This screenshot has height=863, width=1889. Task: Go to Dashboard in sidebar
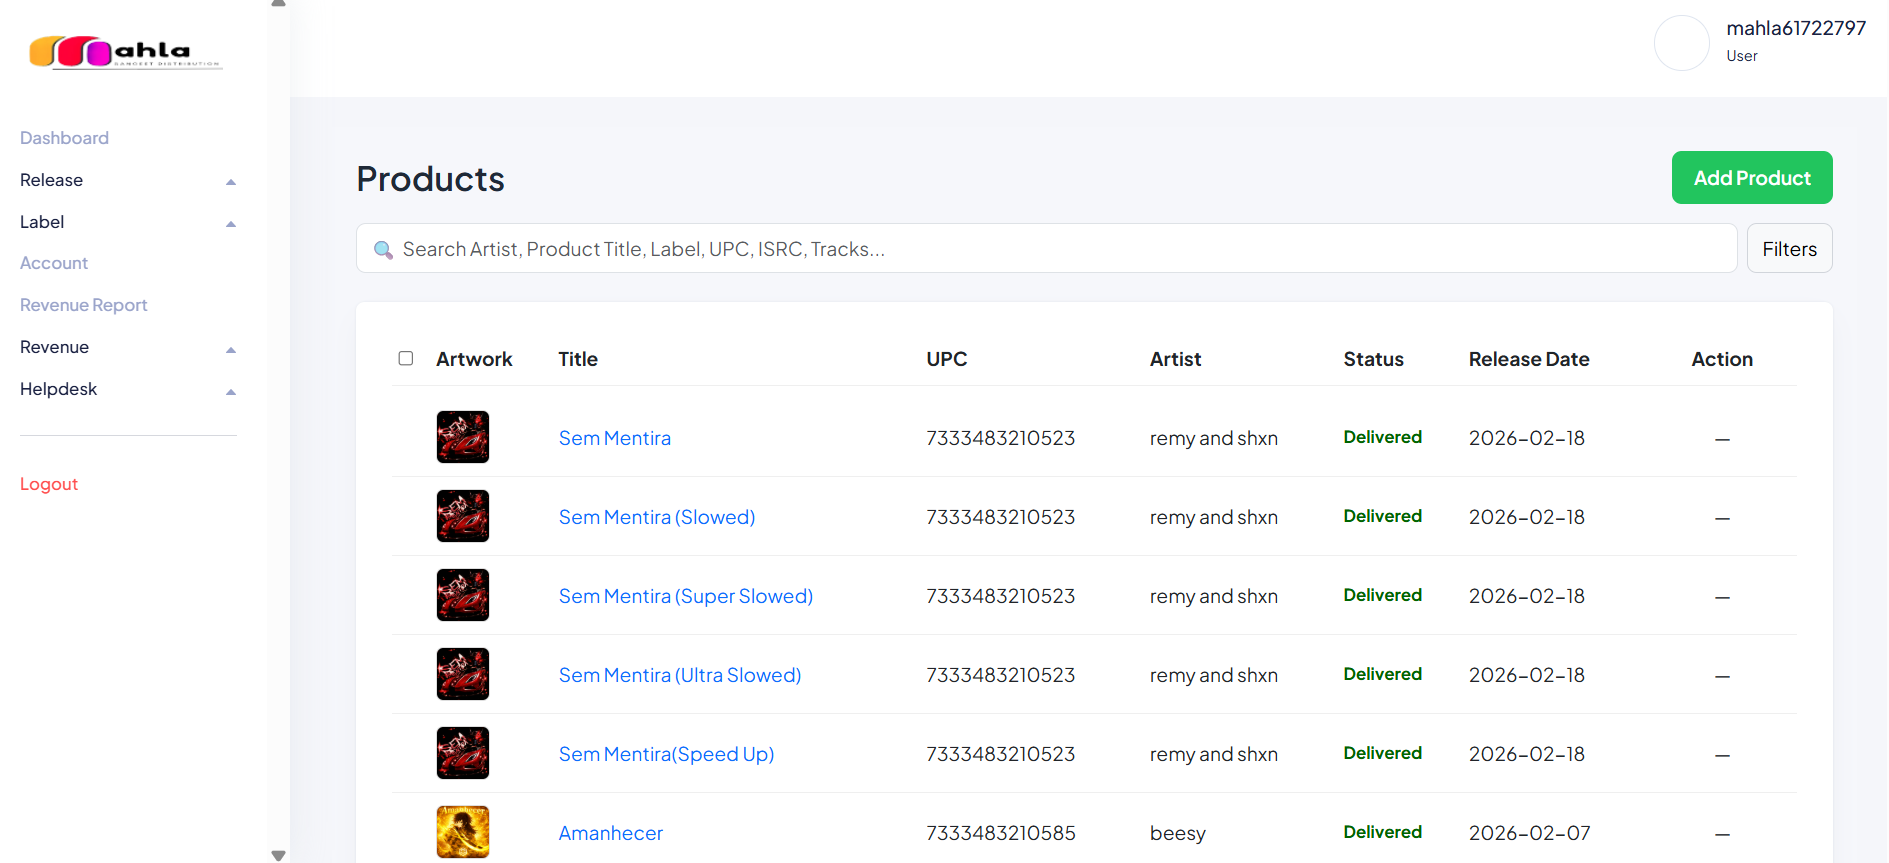coord(64,138)
